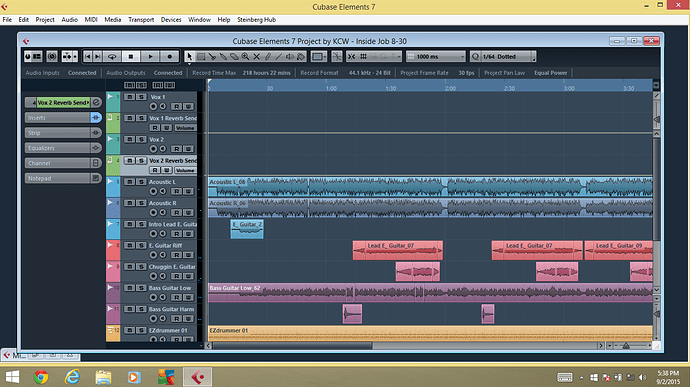Toggle Snap to Zero Crossing
This screenshot has height=387, width=690.
(x=337, y=56)
